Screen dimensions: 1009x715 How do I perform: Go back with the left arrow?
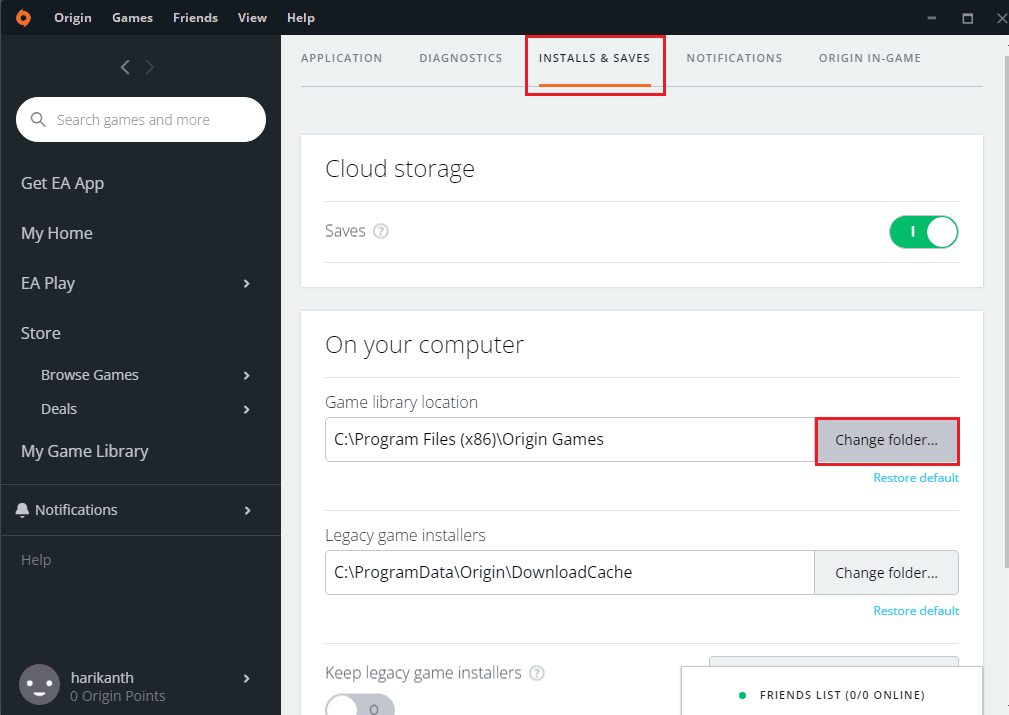[125, 66]
